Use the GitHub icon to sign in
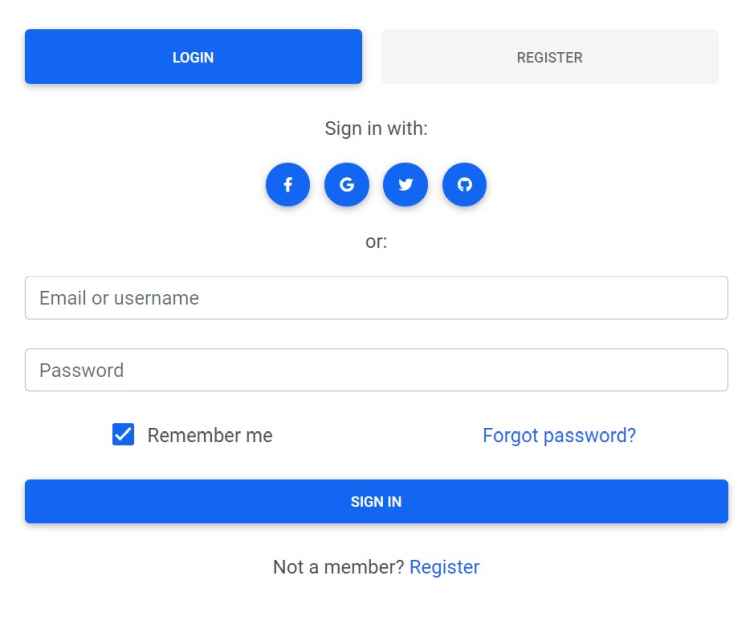The image size is (750, 627). click(464, 185)
